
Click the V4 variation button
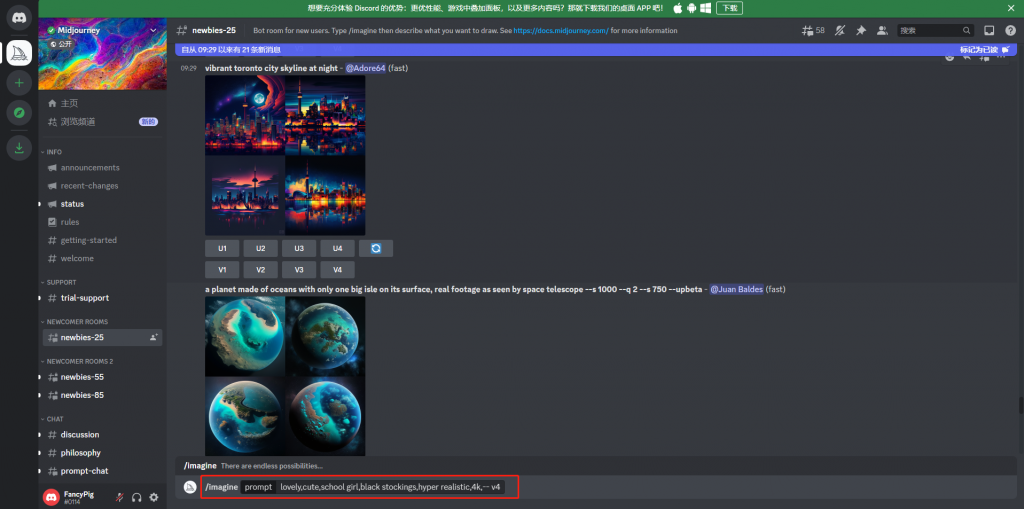[338, 270]
